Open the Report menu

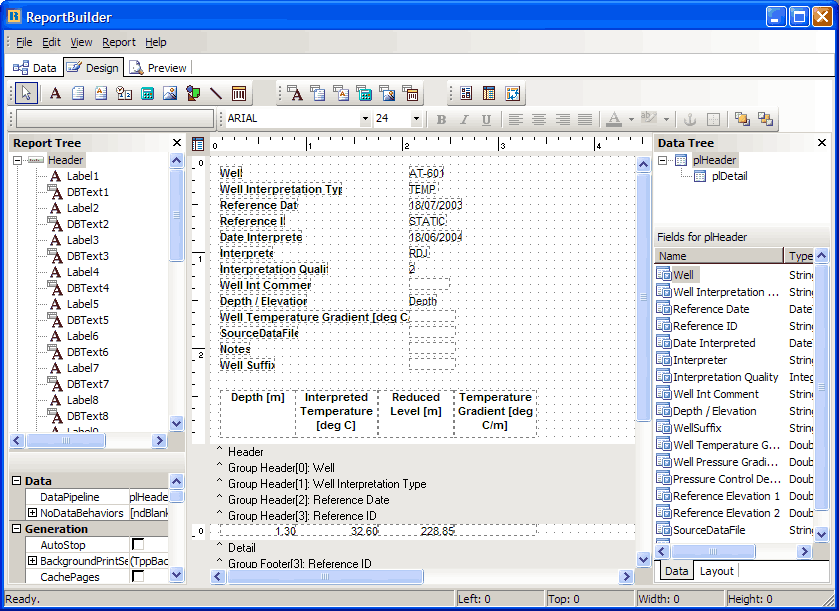(119, 42)
